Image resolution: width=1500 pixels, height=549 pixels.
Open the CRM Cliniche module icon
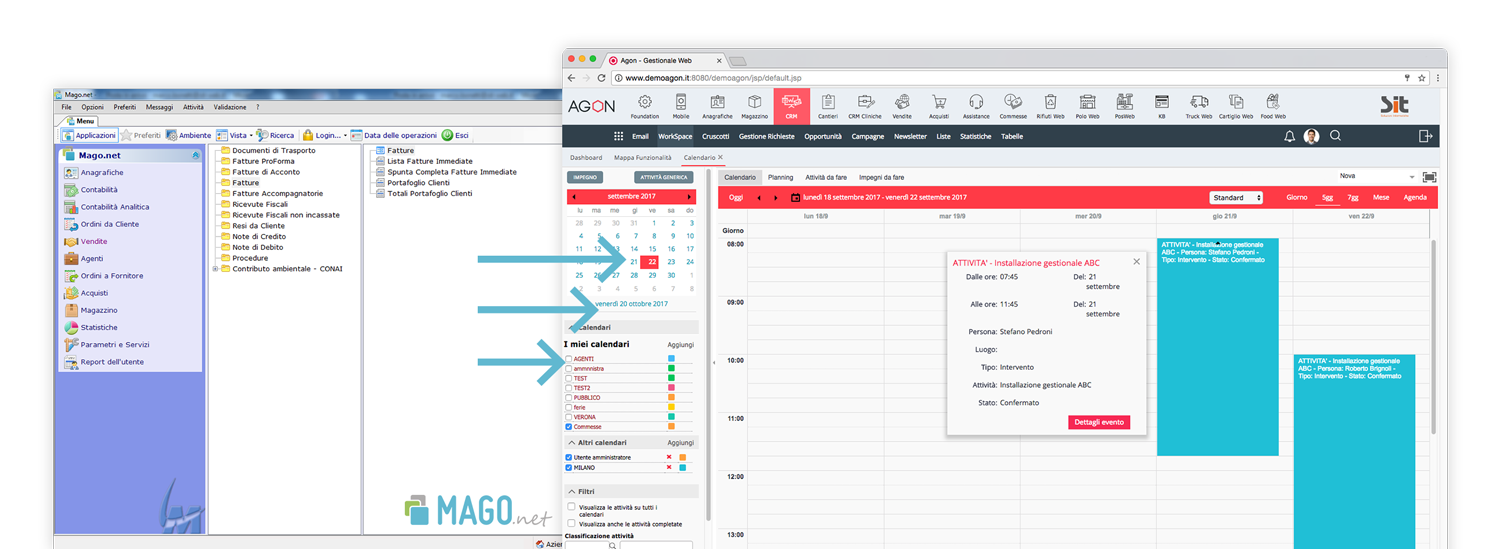[x=866, y=105]
